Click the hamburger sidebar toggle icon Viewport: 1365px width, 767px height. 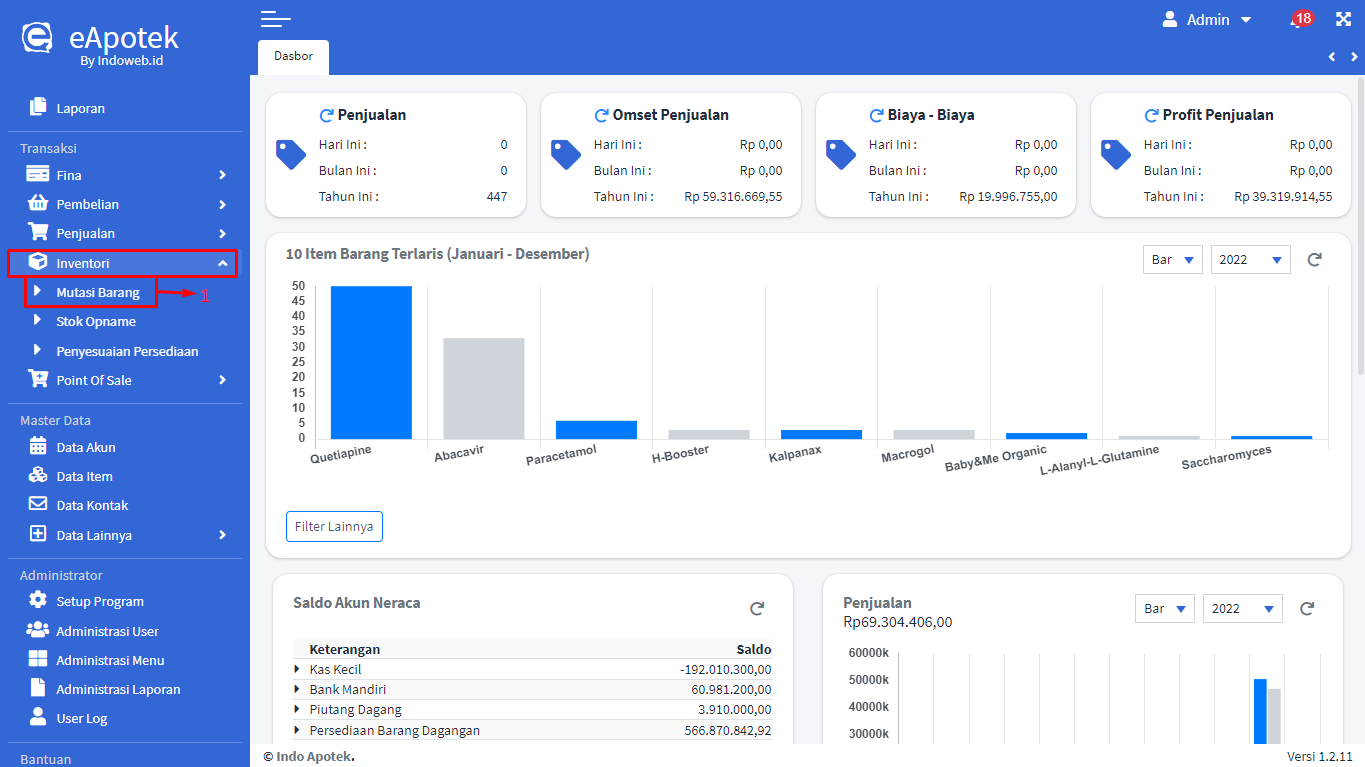click(275, 19)
